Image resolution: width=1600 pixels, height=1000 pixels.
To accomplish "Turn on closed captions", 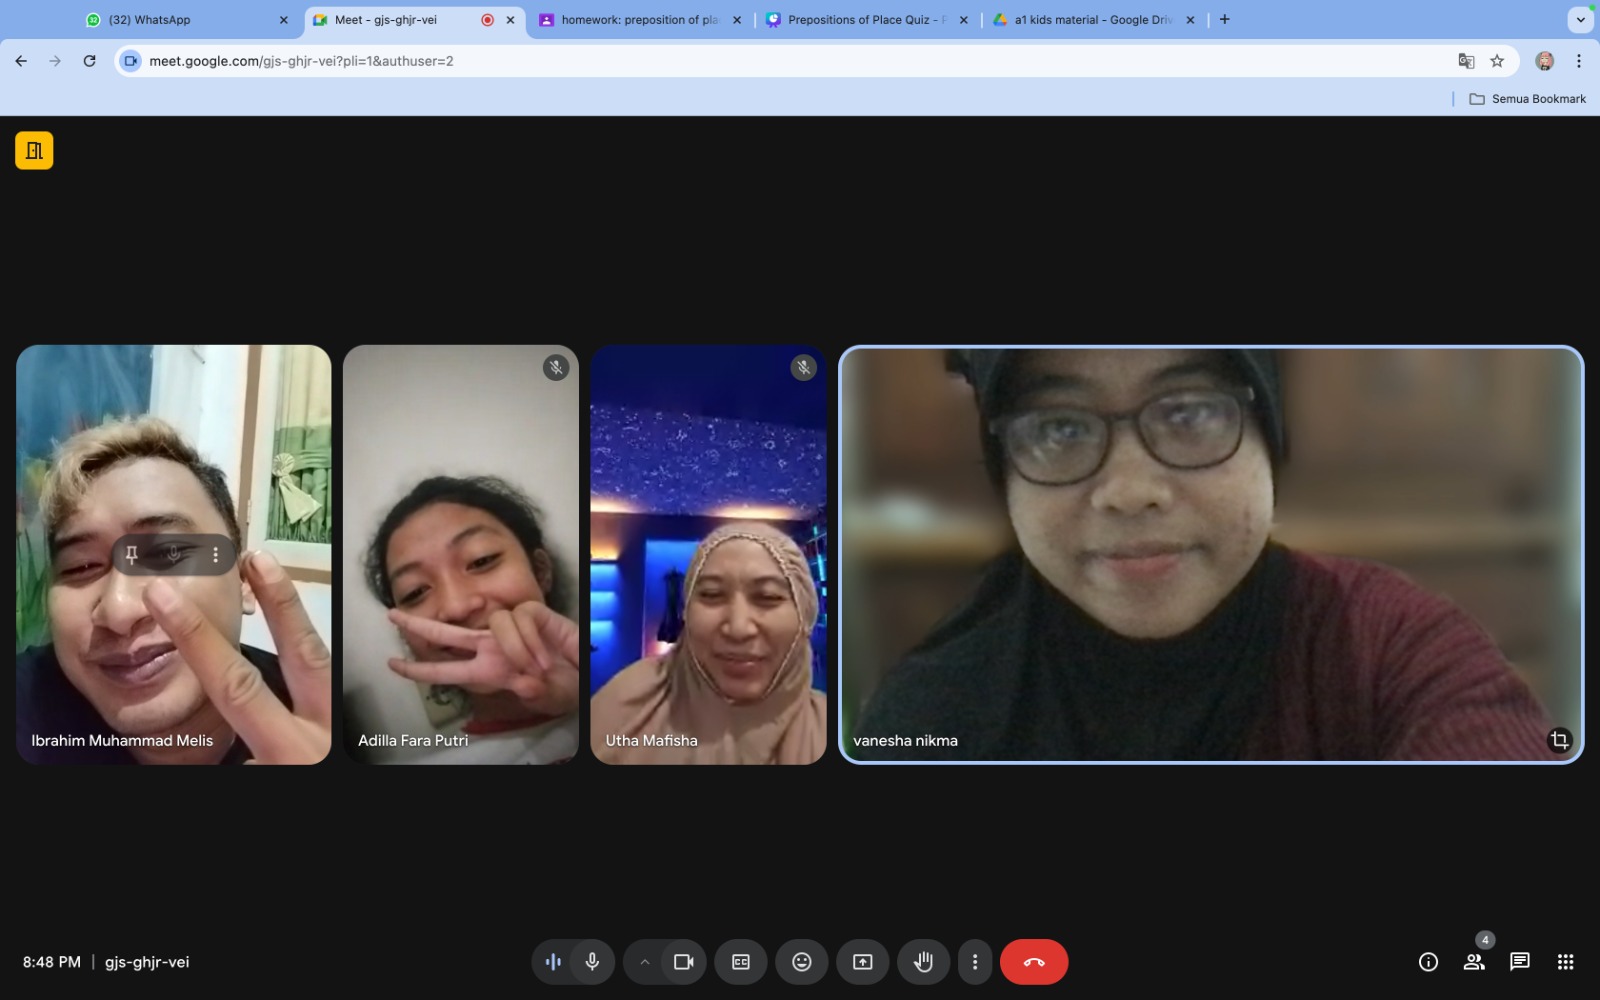I will click(x=741, y=962).
